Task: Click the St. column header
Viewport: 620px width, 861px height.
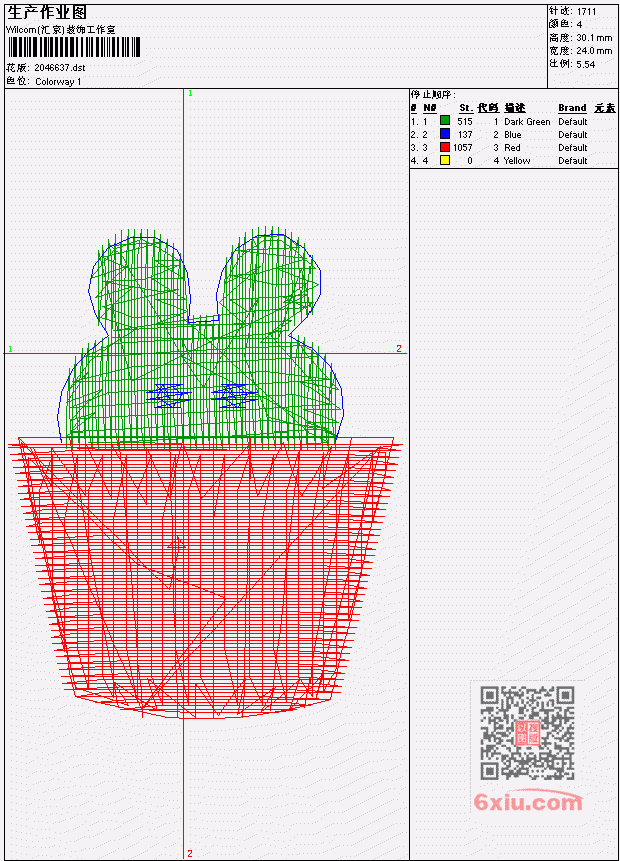Action: pos(466,108)
